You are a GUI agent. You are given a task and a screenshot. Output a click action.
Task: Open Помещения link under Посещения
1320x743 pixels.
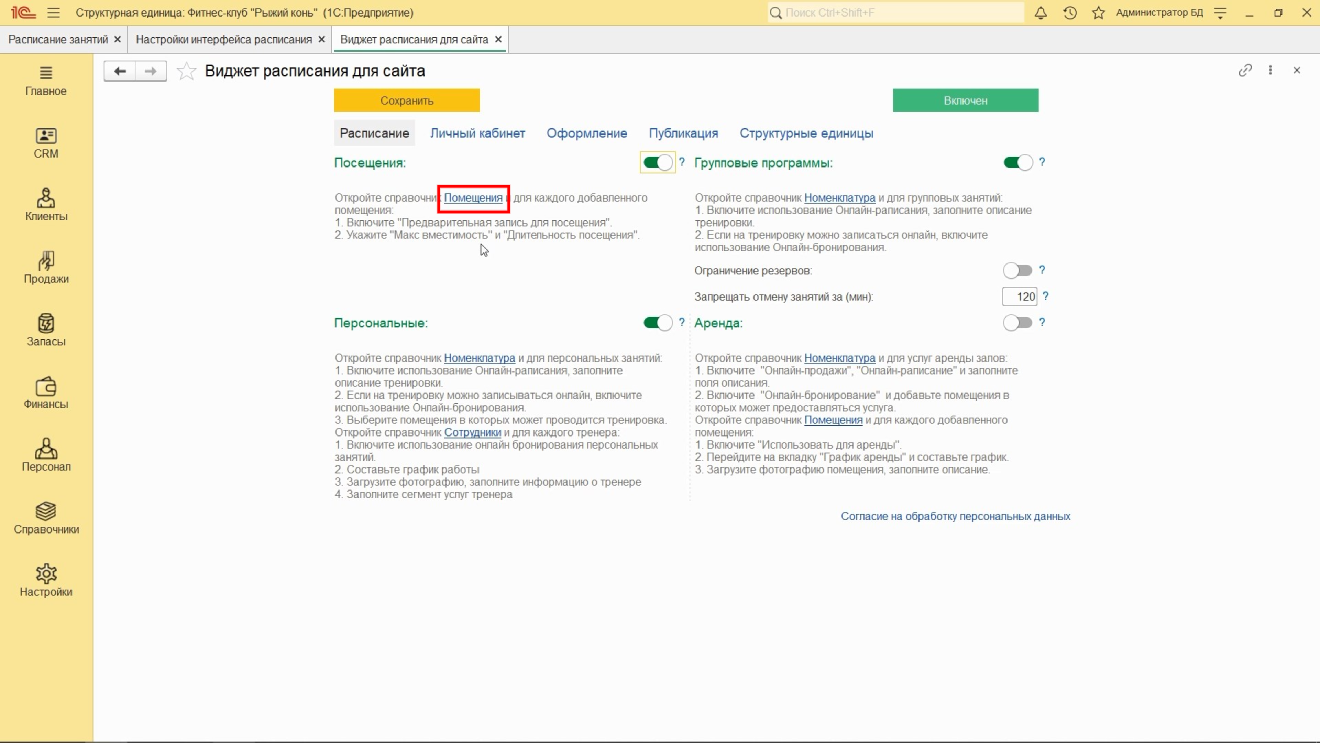click(473, 198)
